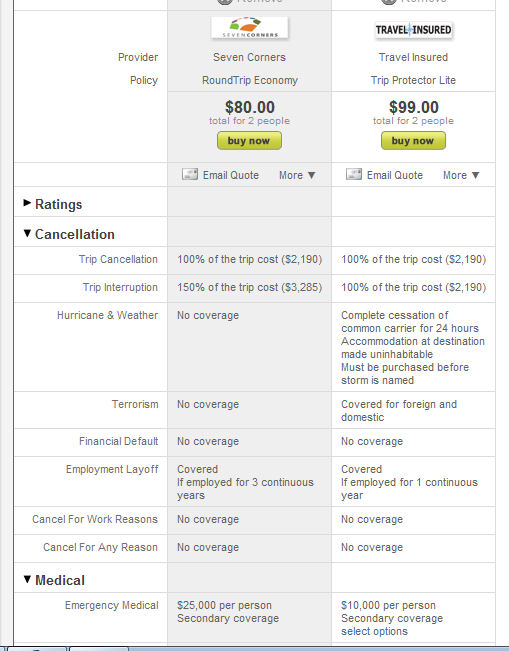
Task: Expand the Ratings section
Action: pos(53,204)
